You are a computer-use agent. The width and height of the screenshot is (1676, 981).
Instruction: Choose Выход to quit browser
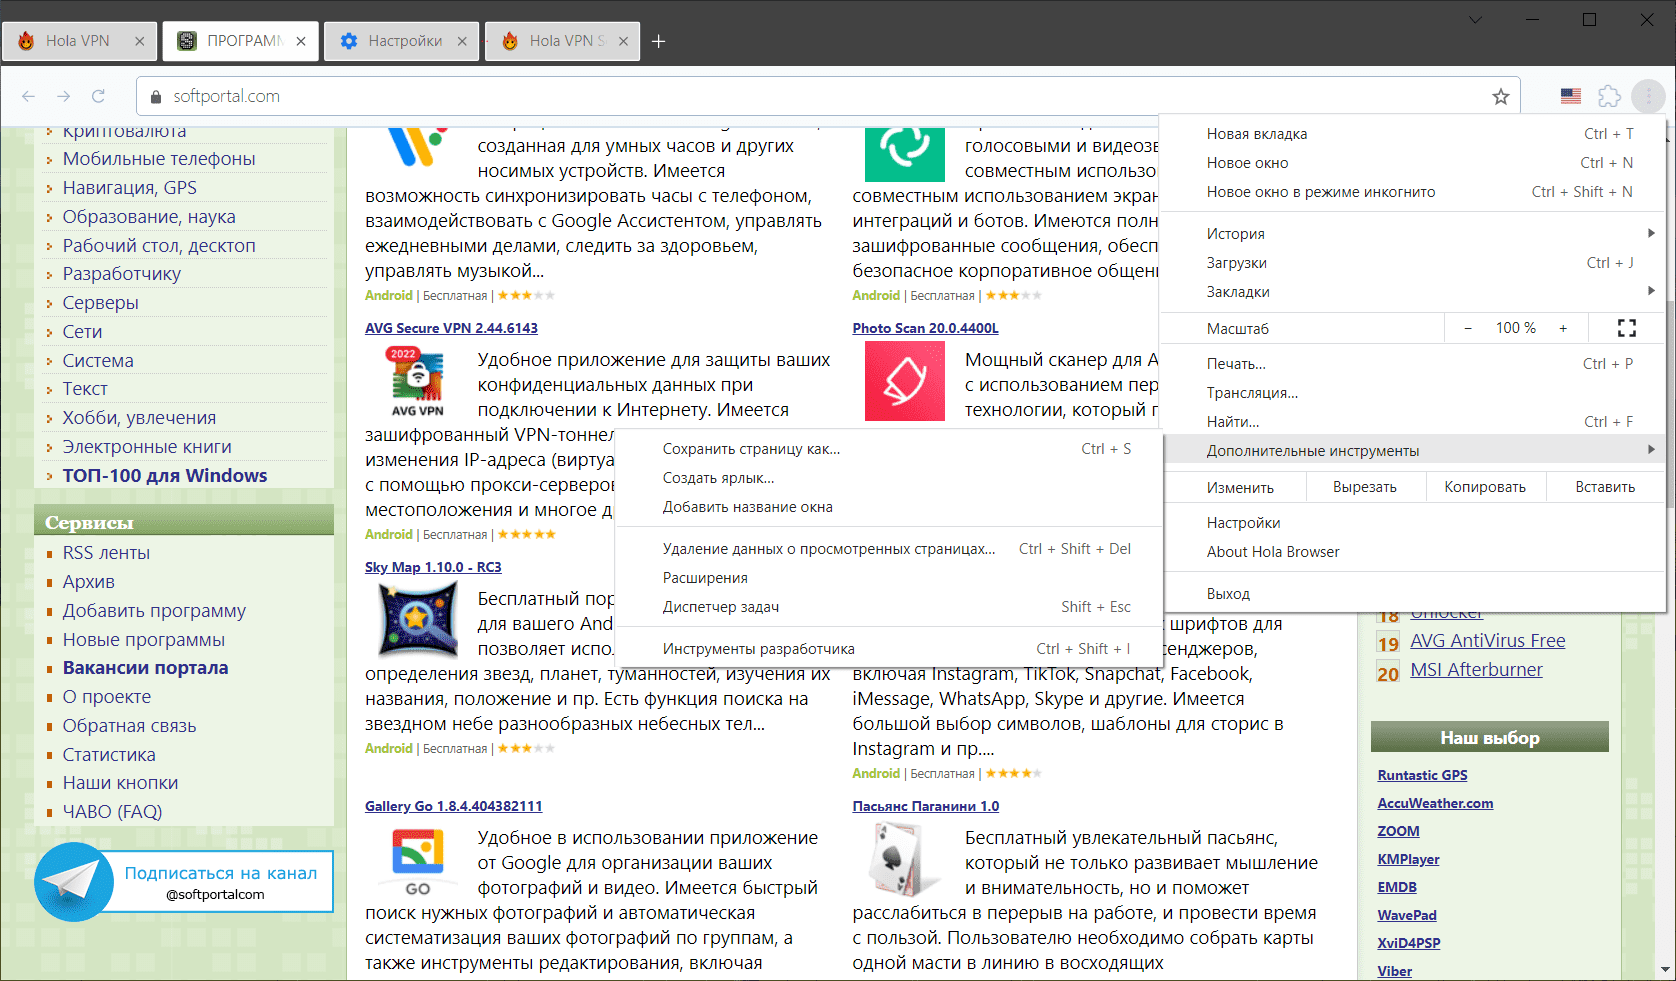click(x=1412, y=594)
